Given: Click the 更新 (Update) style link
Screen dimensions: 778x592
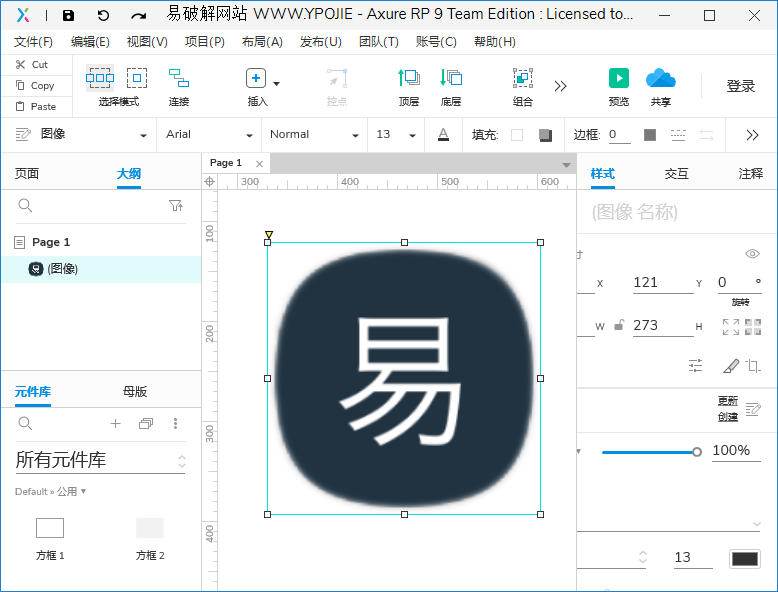Looking at the screenshot, I should 727,401.
